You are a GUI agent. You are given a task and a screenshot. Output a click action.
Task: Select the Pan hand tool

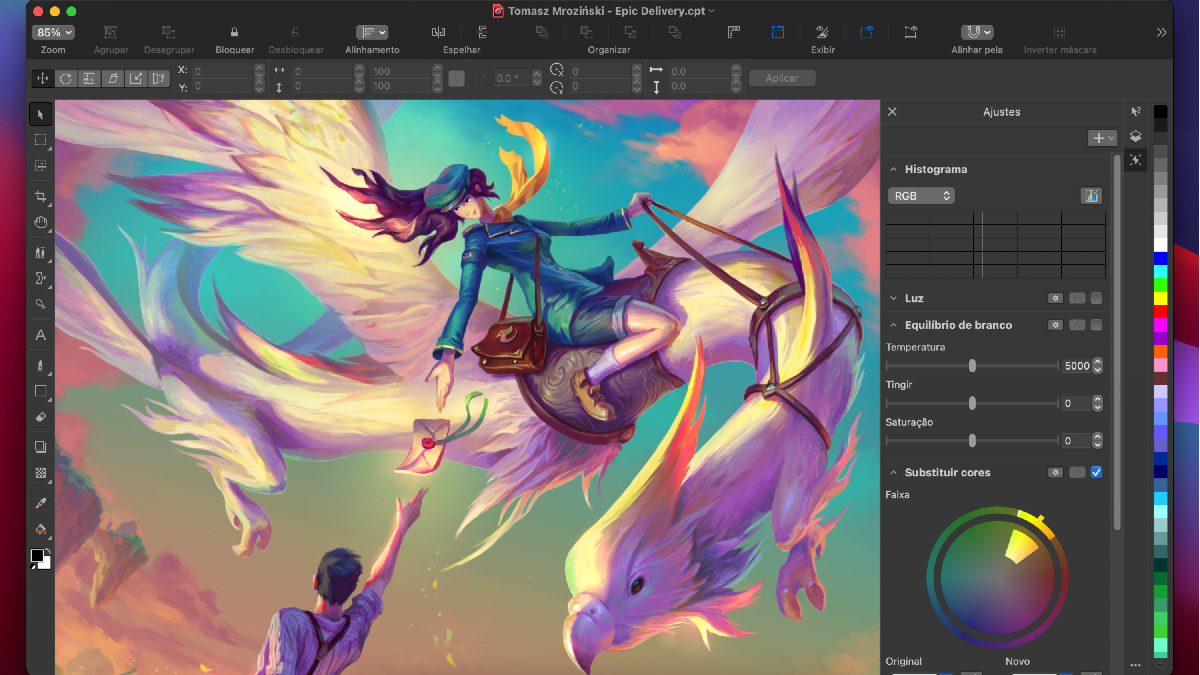(41, 223)
